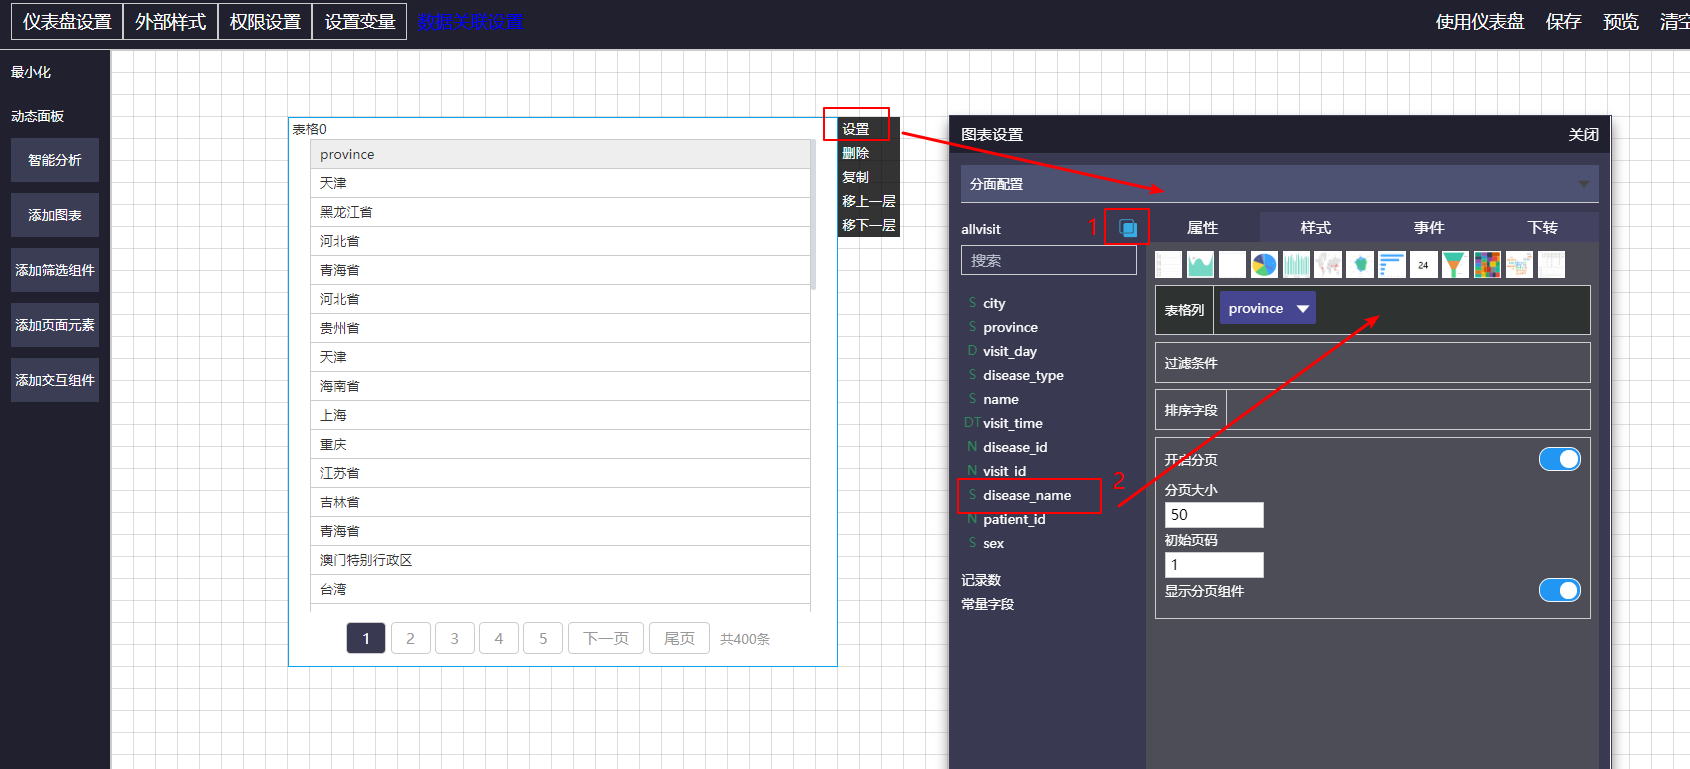Click the 保存 button
Viewport: 1690px width, 769px height.
[x=1563, y=21]
